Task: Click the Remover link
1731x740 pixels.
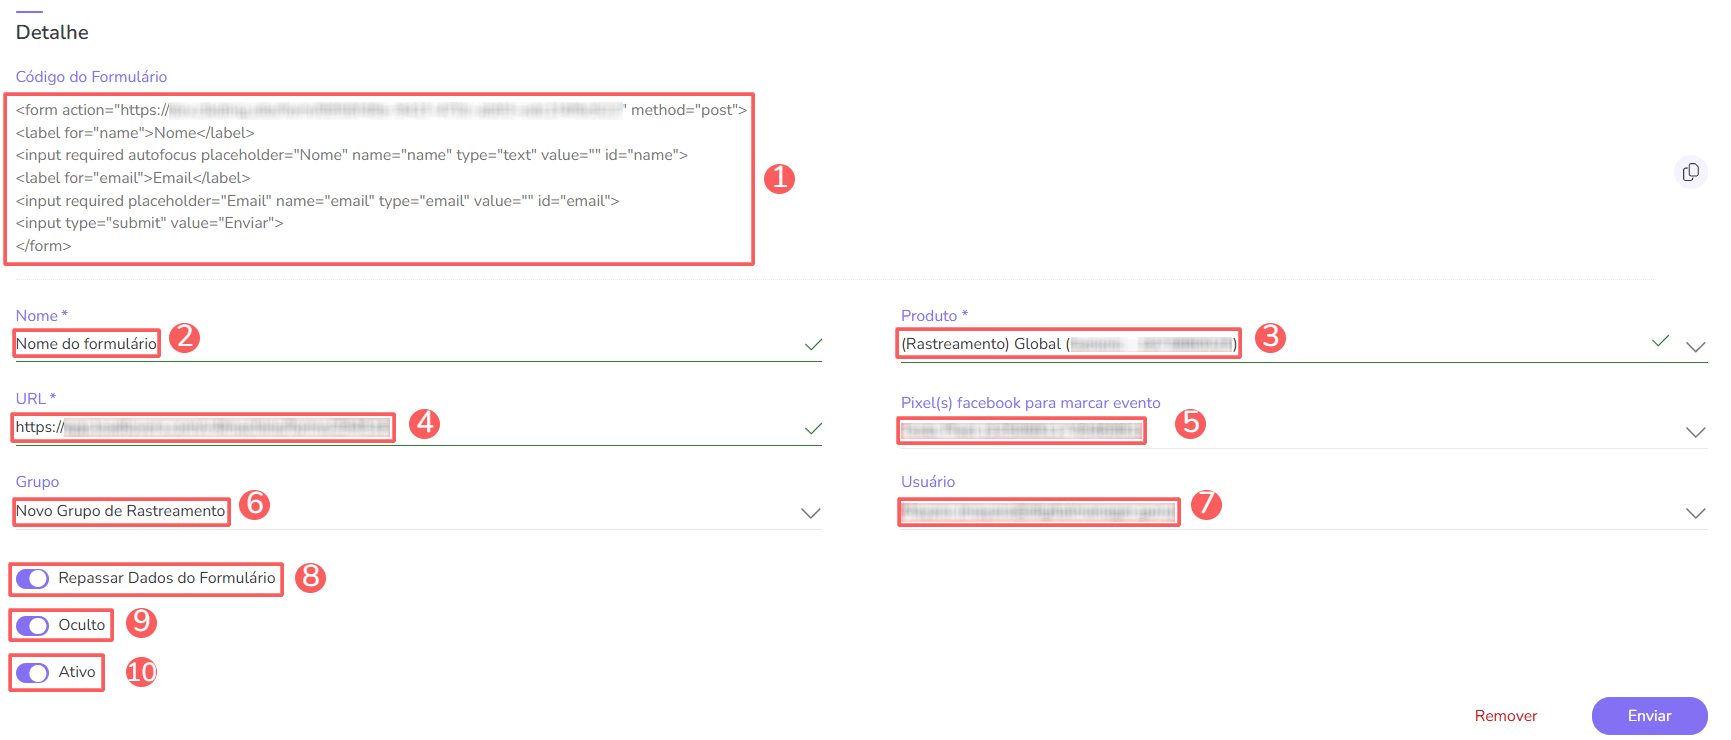Action: coord(1505,716)
